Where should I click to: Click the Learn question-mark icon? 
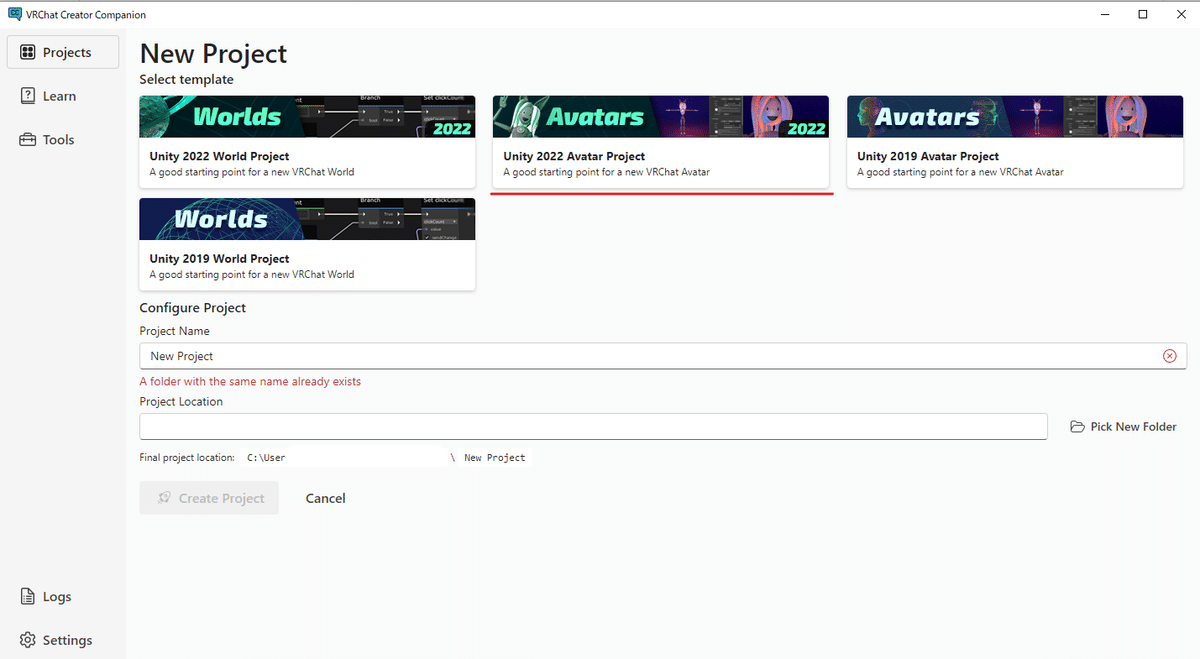point(28,96)
